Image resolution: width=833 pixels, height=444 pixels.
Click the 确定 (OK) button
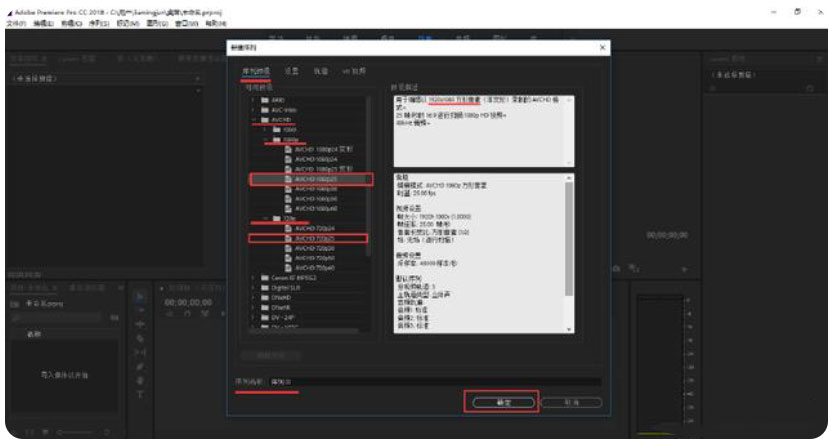(x=502, y=402)
